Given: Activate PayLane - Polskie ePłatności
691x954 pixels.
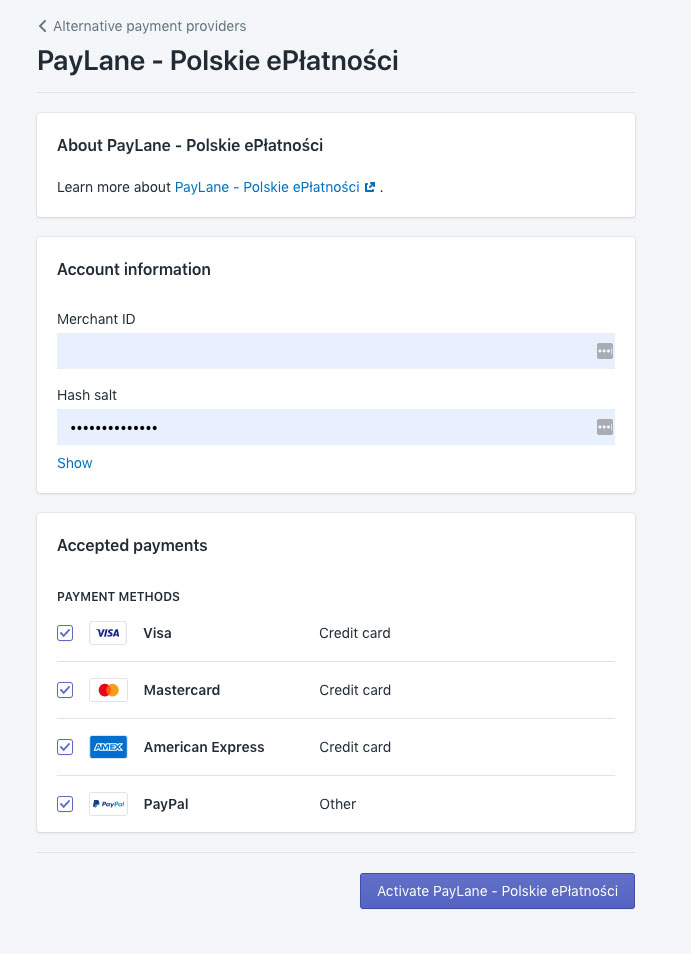Looking at the screenshot, I should pyautogui.click(x=497, y=891).
